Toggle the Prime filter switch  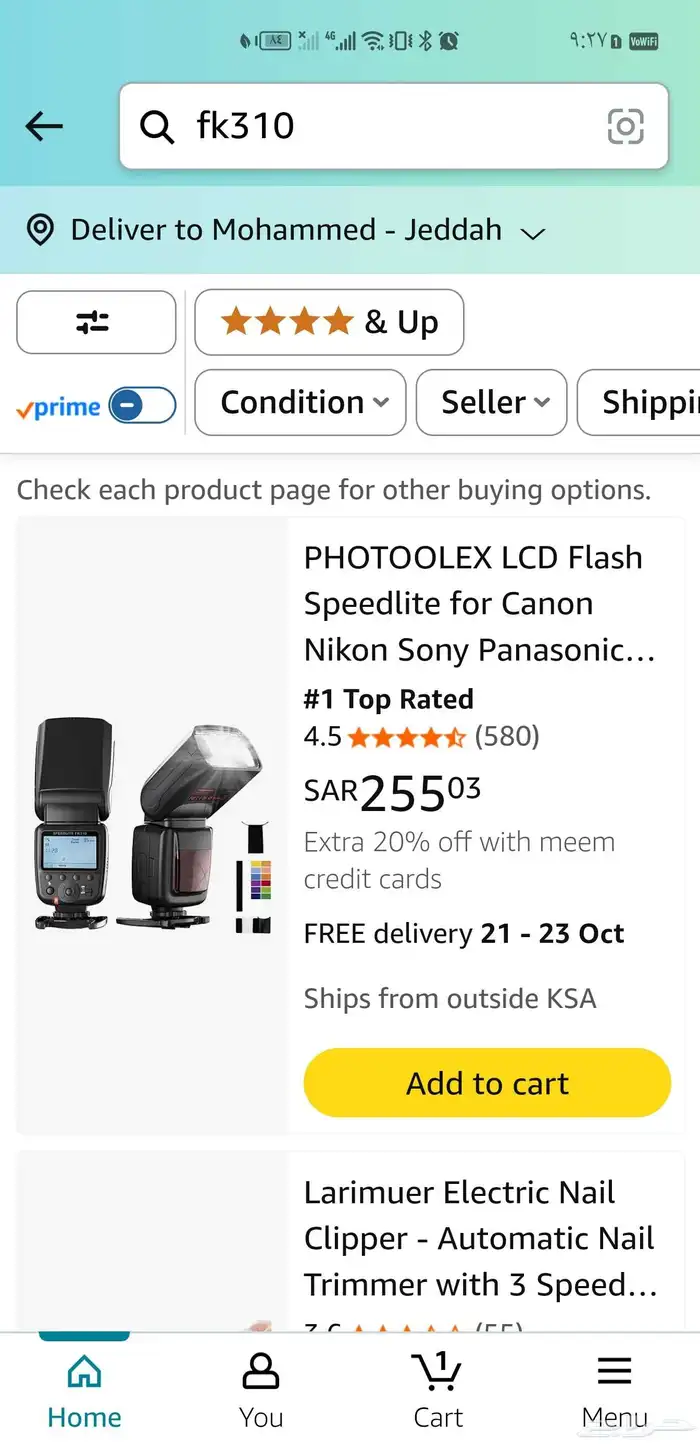[141, 405]
